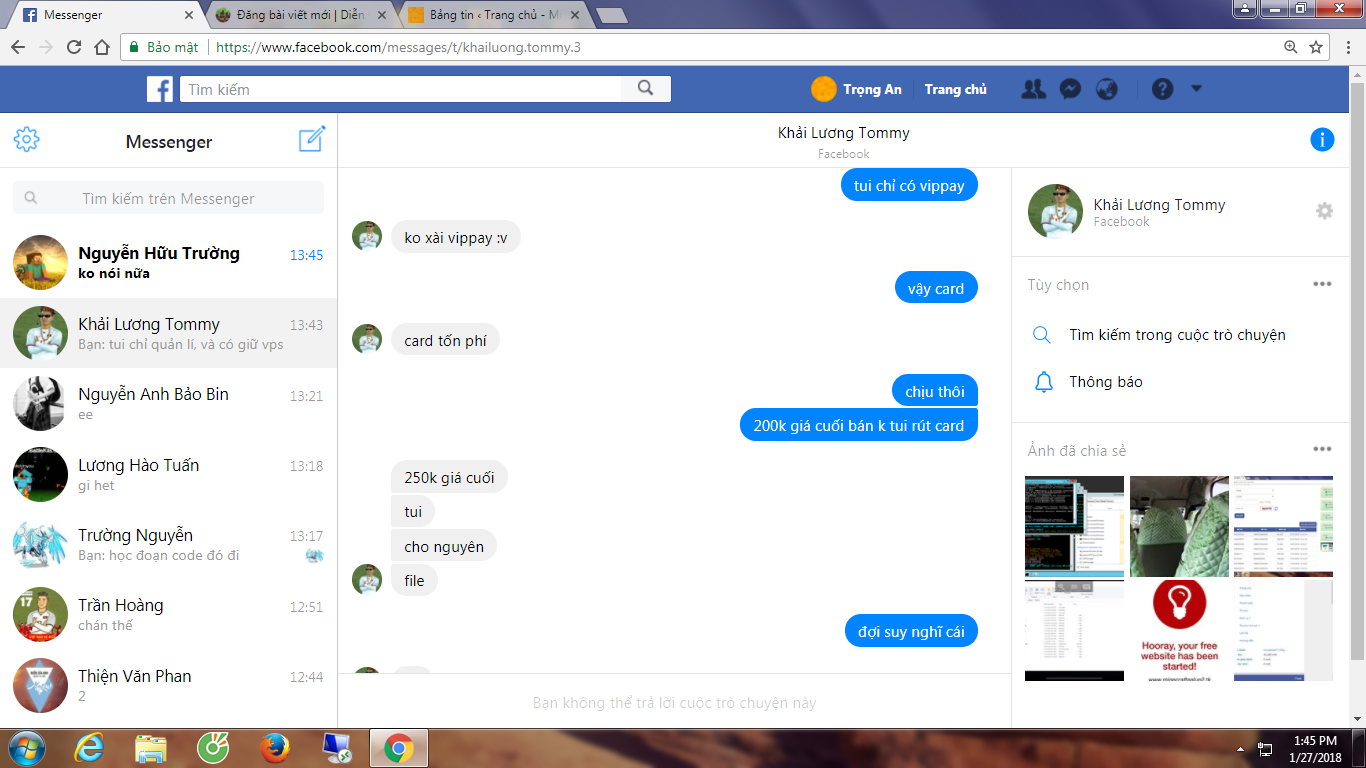Click the conversation info icon

click(x=1322, y=140)
